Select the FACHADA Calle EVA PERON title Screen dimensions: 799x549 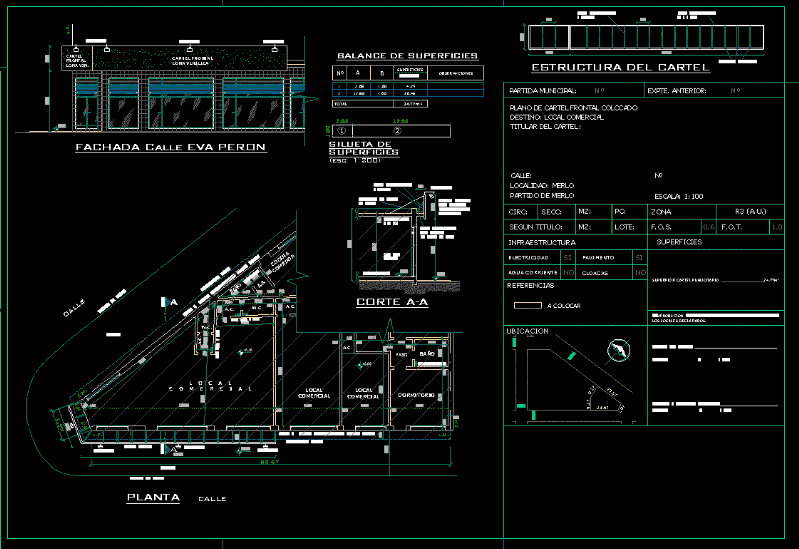(171, 147)
